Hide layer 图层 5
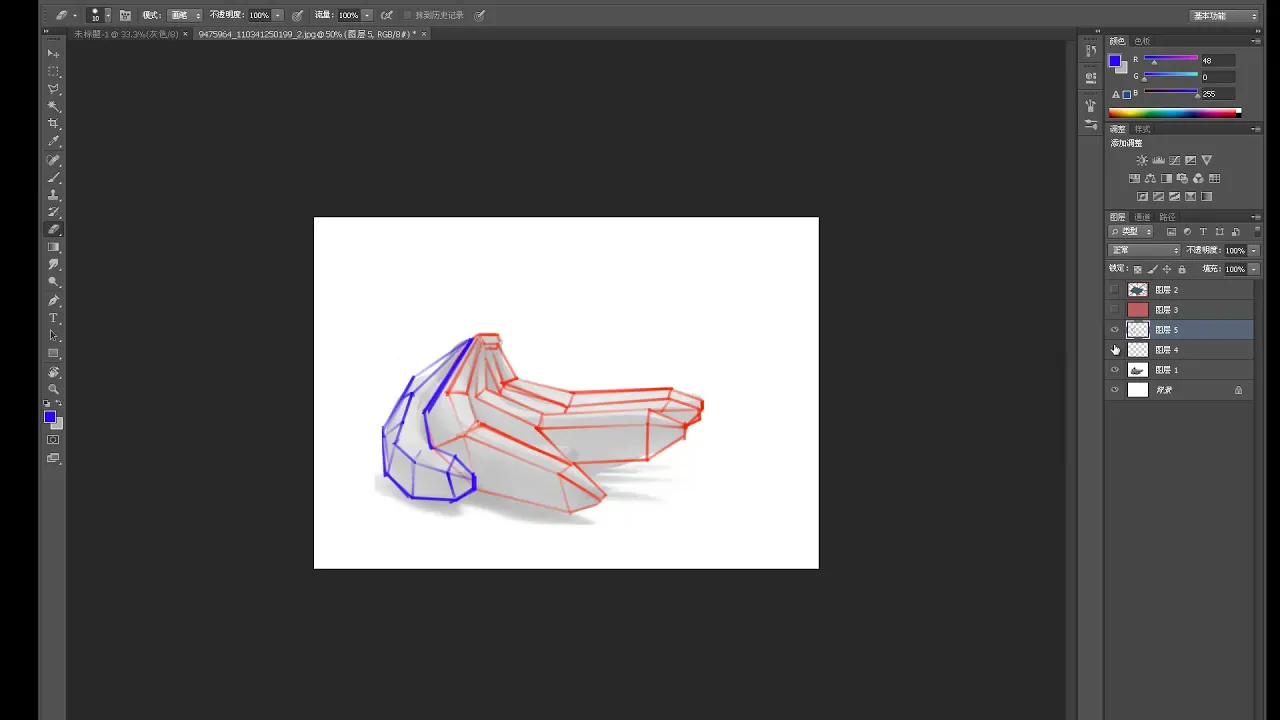The image size is (1280, 720). click(x=1115, y=330)
